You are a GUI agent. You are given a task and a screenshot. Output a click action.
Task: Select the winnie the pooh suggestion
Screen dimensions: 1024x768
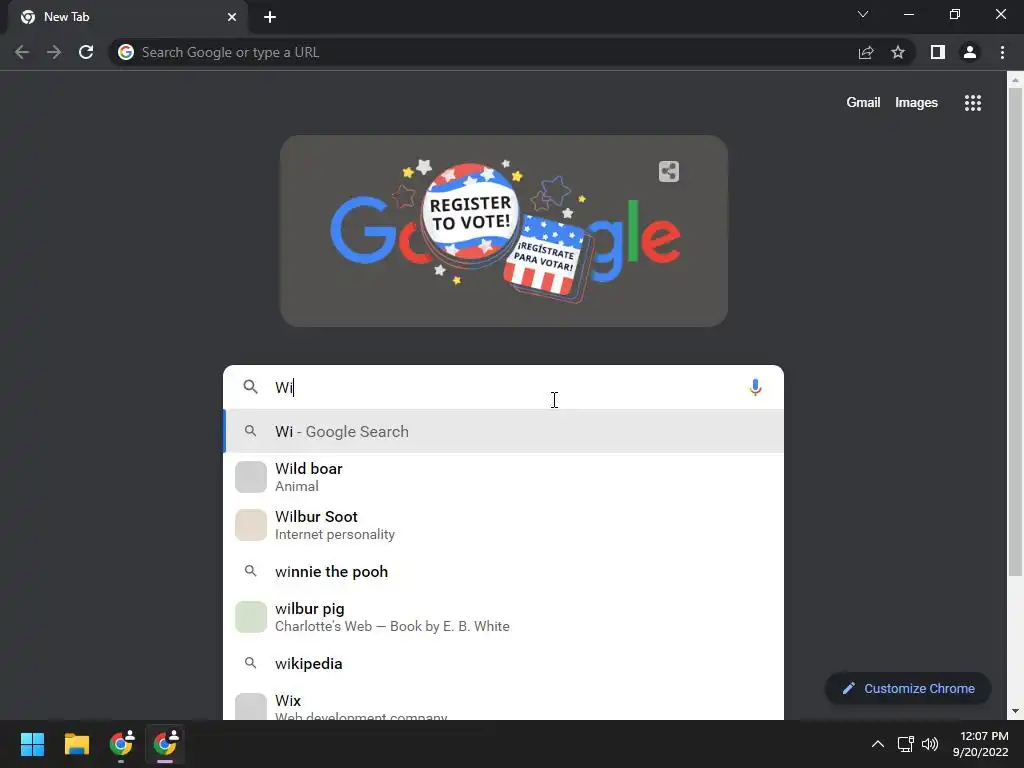[504, 571]
